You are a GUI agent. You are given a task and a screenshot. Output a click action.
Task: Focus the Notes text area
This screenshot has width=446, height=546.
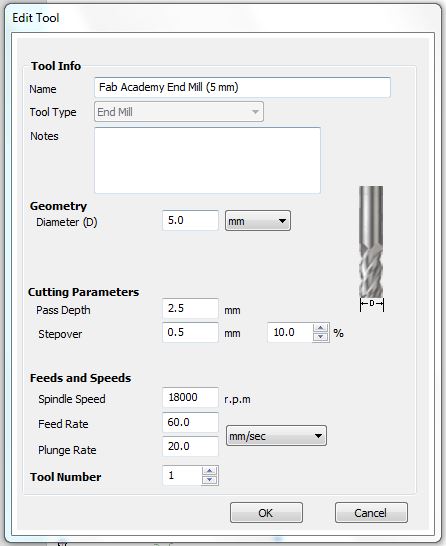pos(208,160)
